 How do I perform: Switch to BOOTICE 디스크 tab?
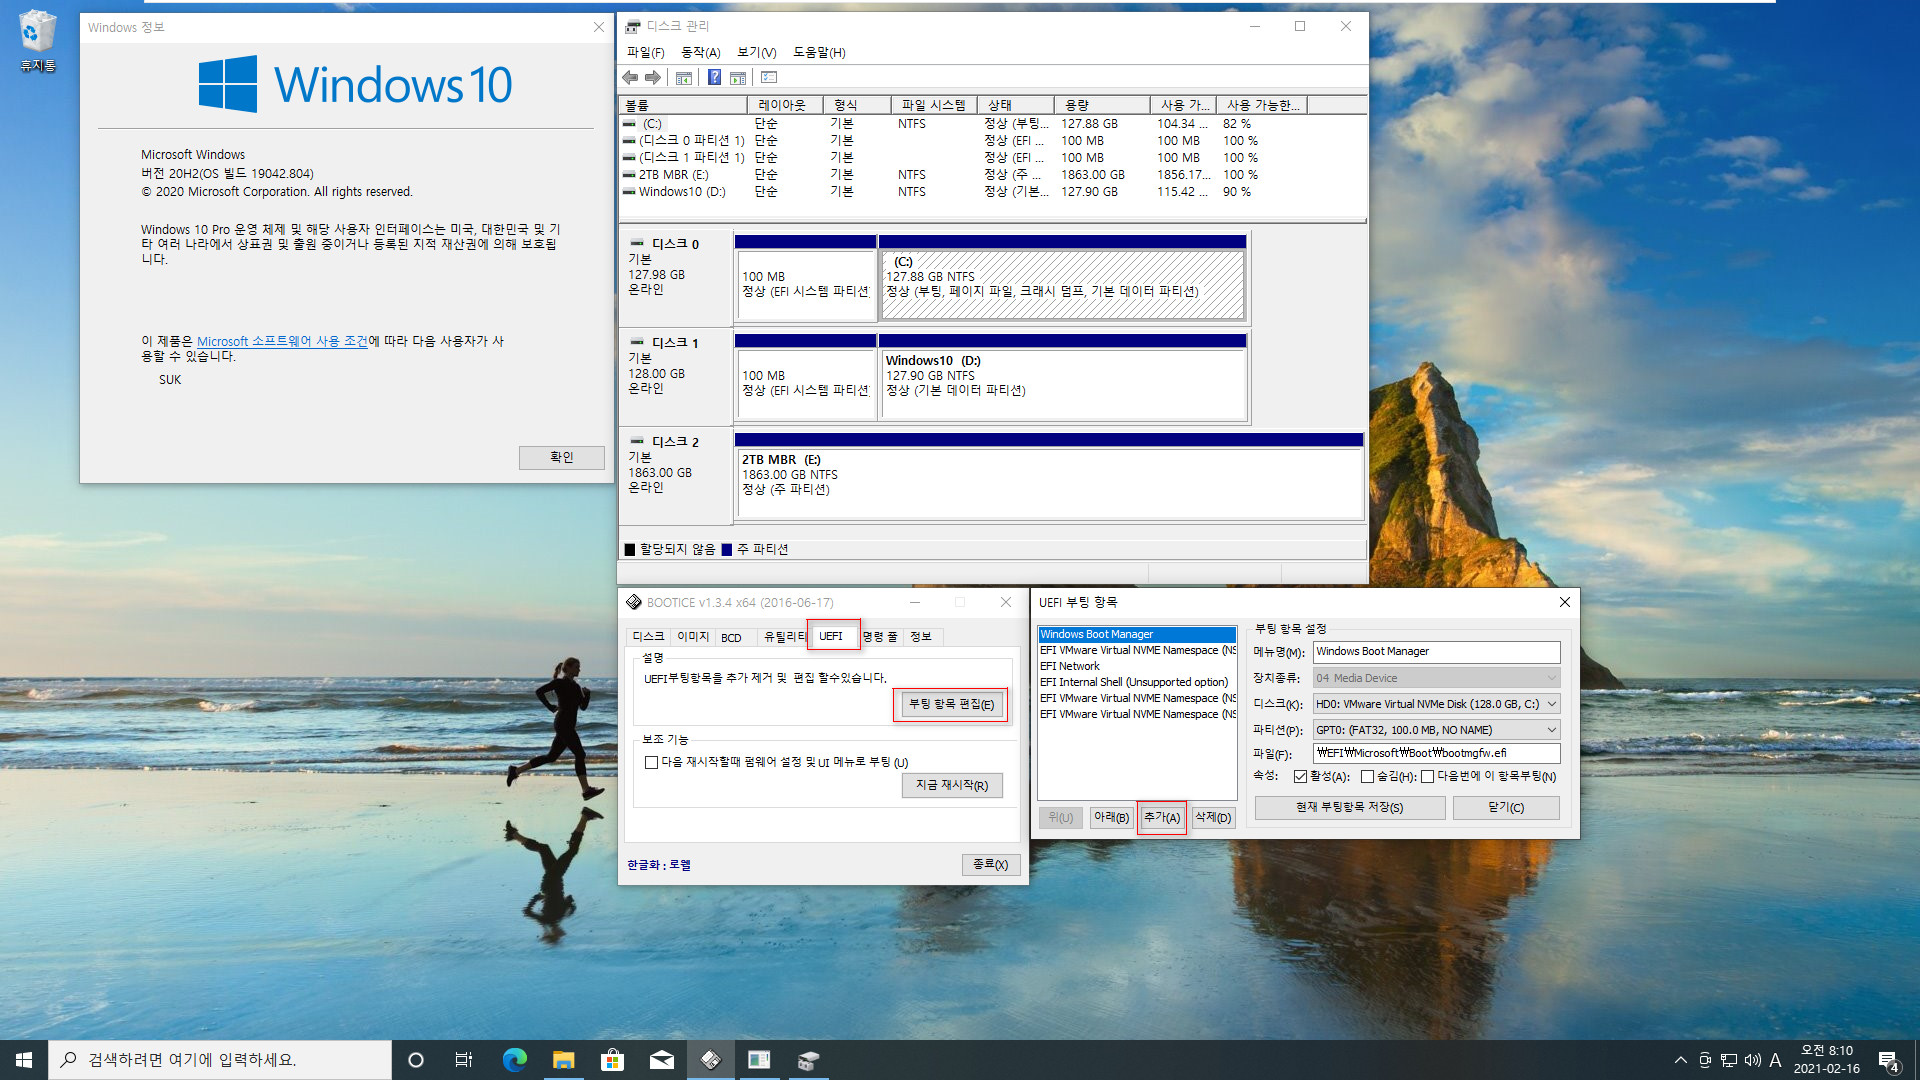coord(648,637)
